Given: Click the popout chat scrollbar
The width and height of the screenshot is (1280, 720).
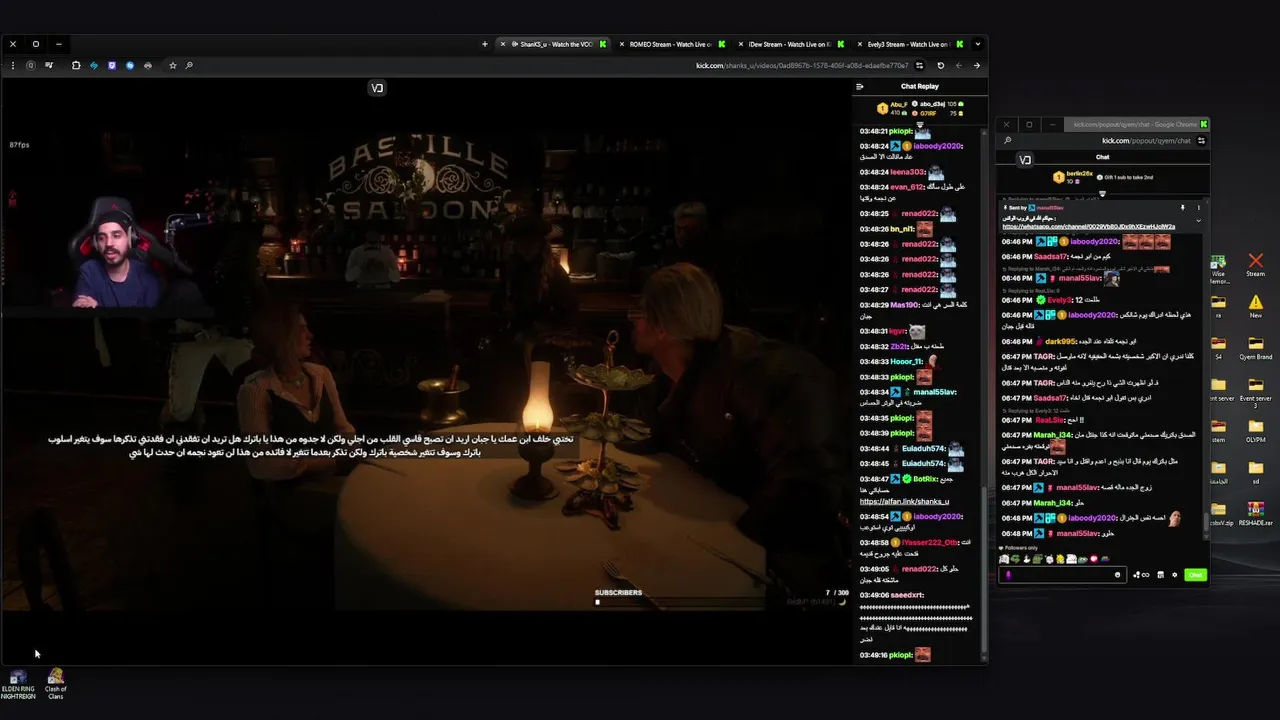Looking at the screenshot, I should click(x=1205, y=521).
